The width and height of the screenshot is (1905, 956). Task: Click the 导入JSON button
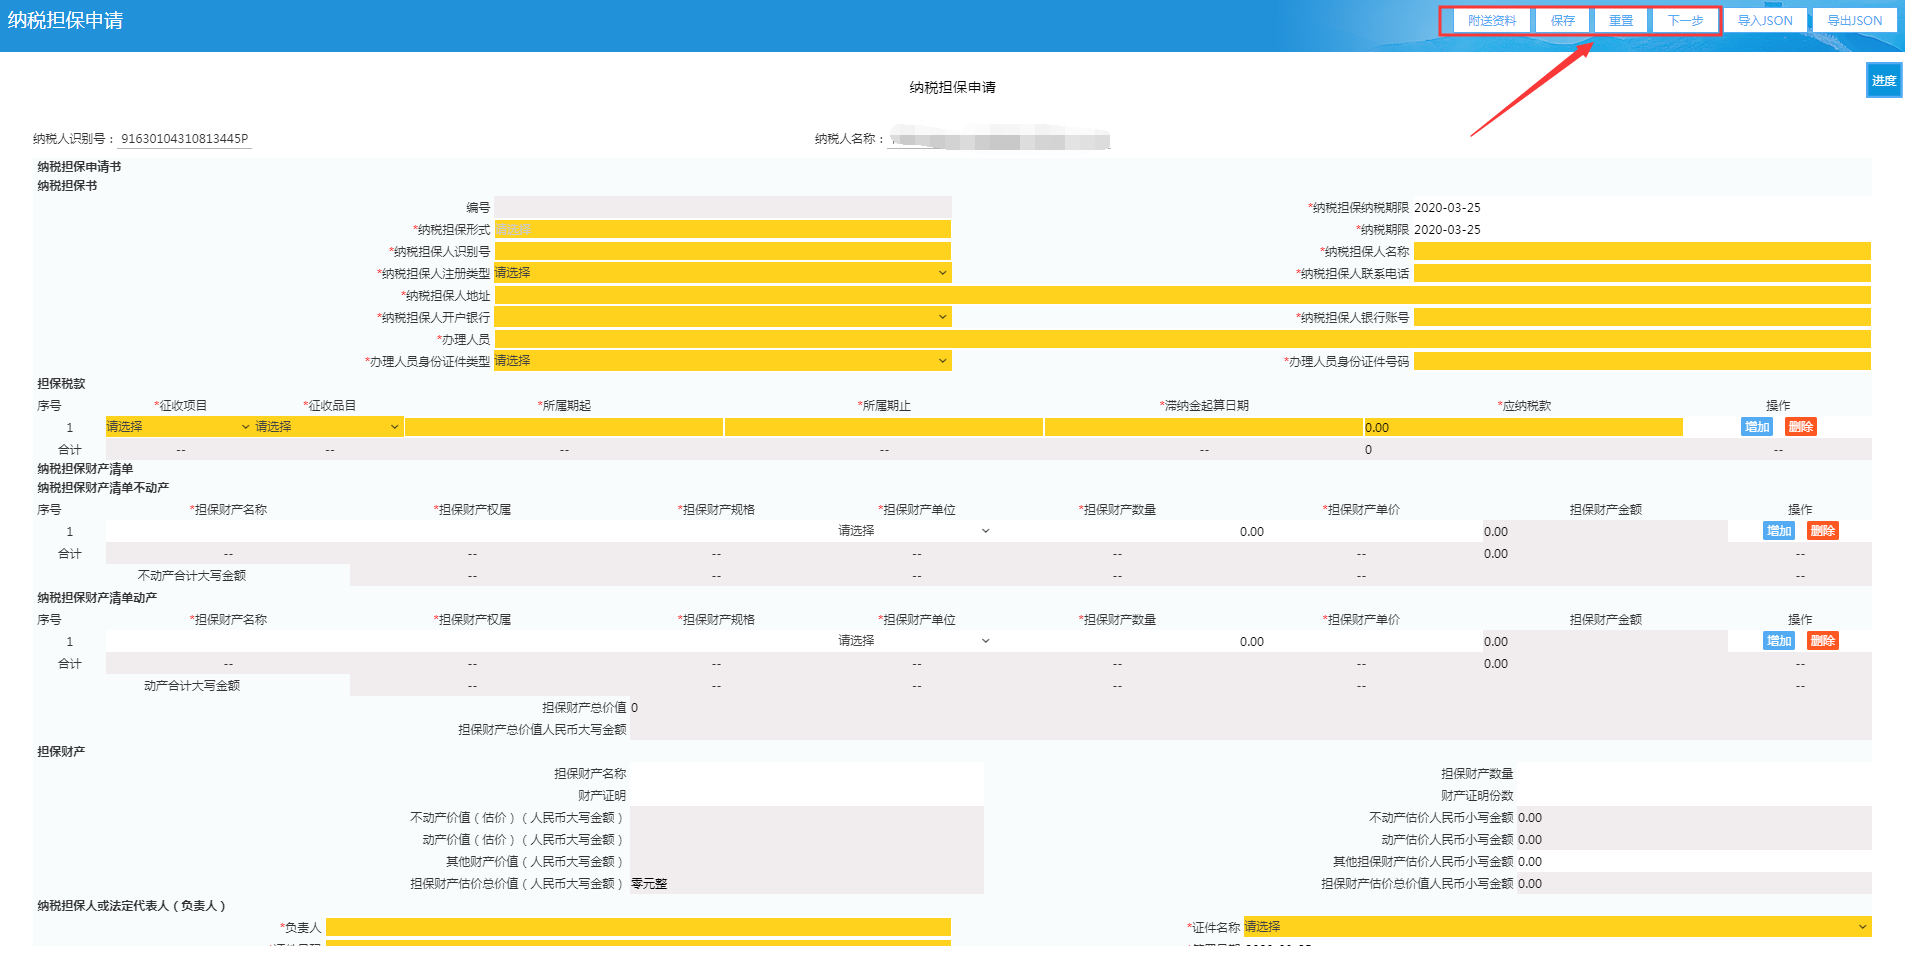pos(1764,21)
